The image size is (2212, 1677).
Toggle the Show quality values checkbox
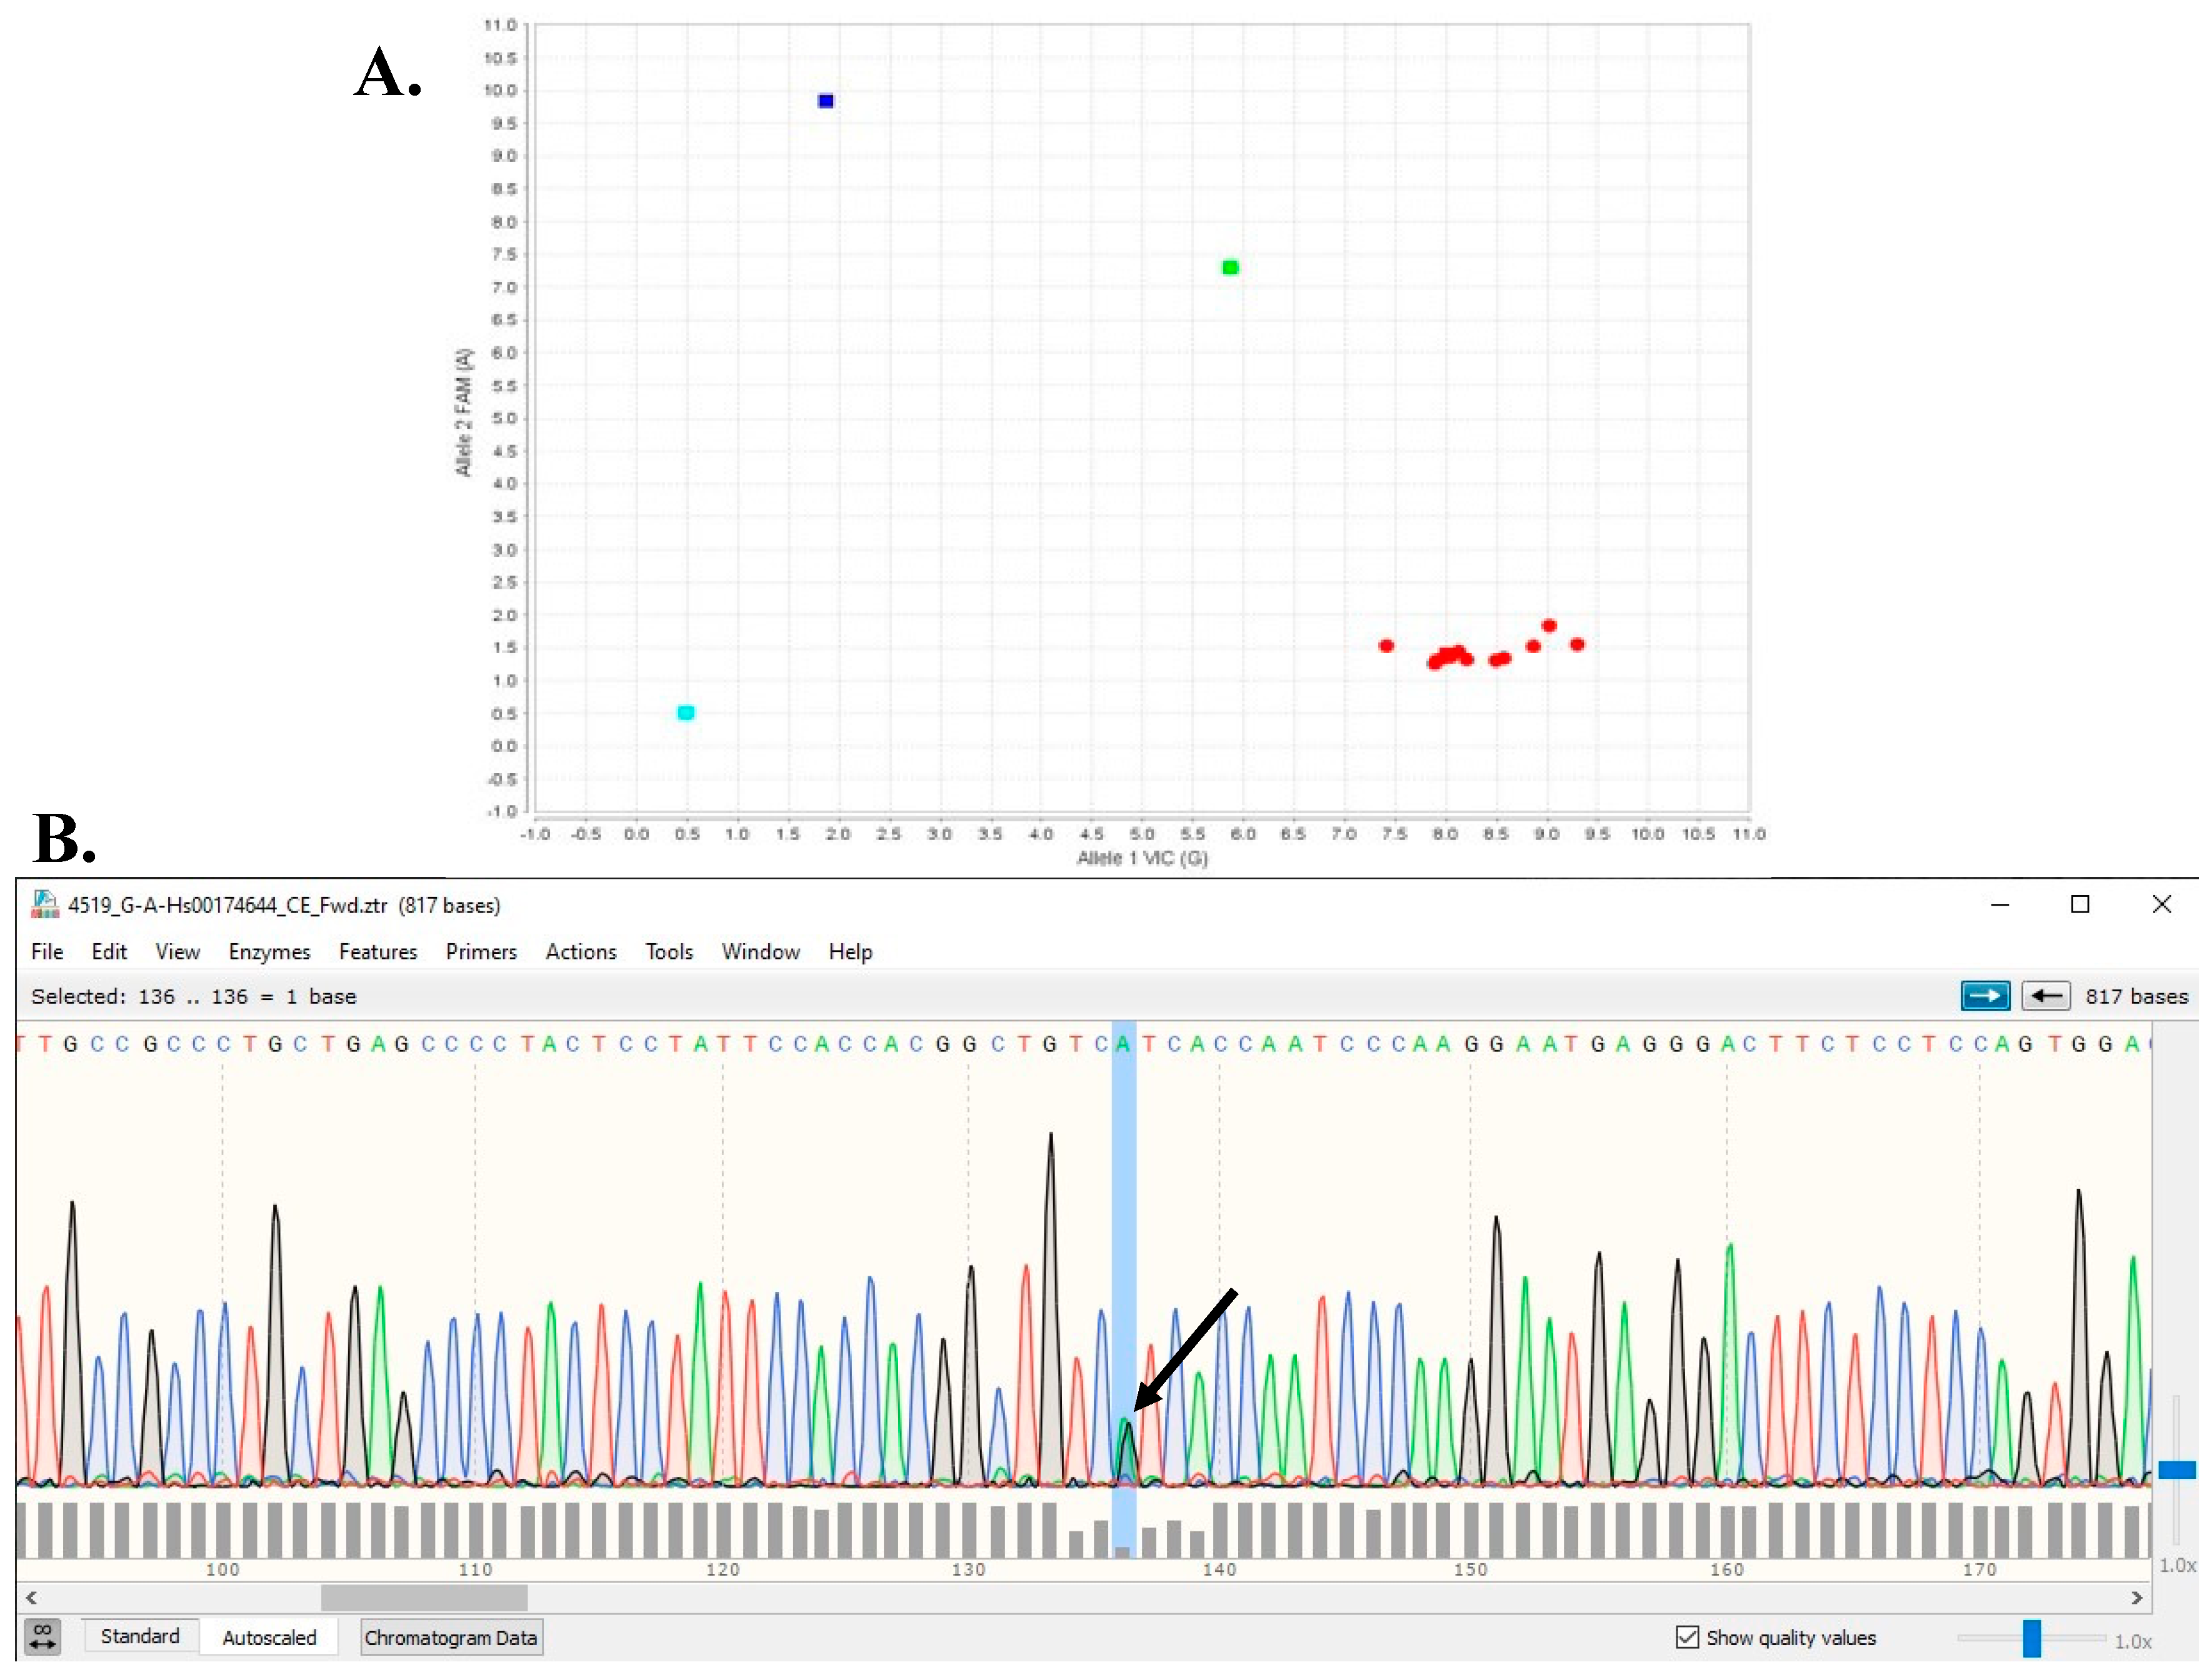[x=1687, y=1637]
